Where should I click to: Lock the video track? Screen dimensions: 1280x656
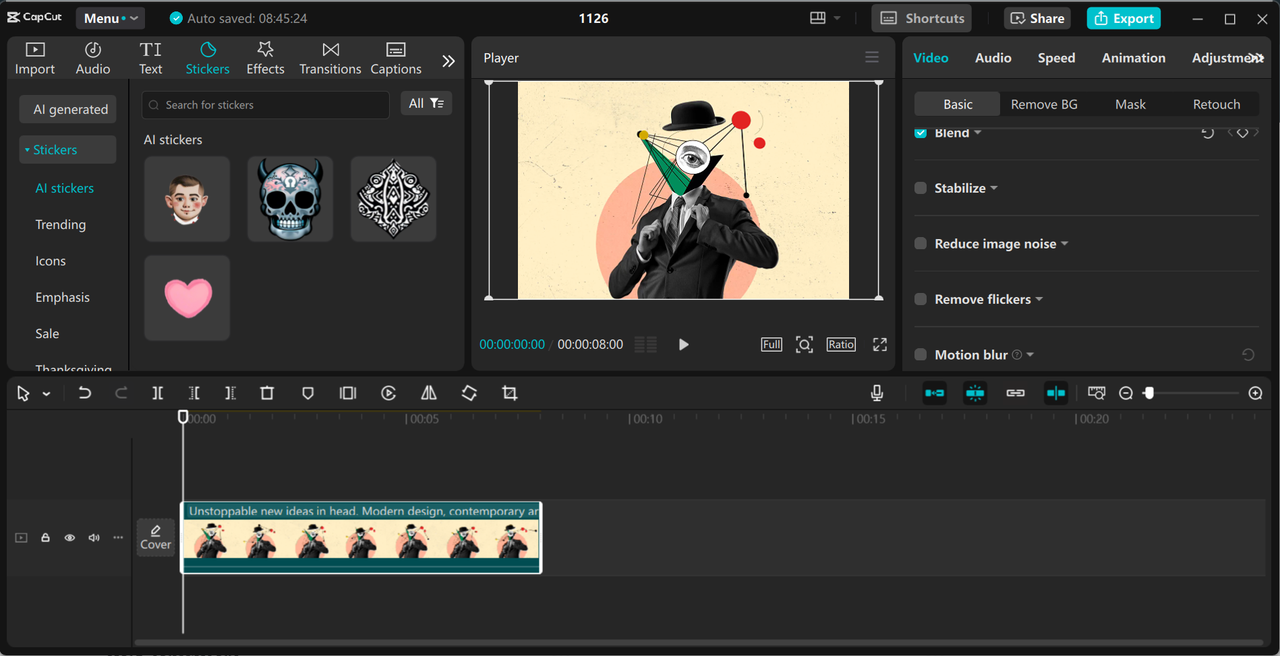(x=45, y=538)
